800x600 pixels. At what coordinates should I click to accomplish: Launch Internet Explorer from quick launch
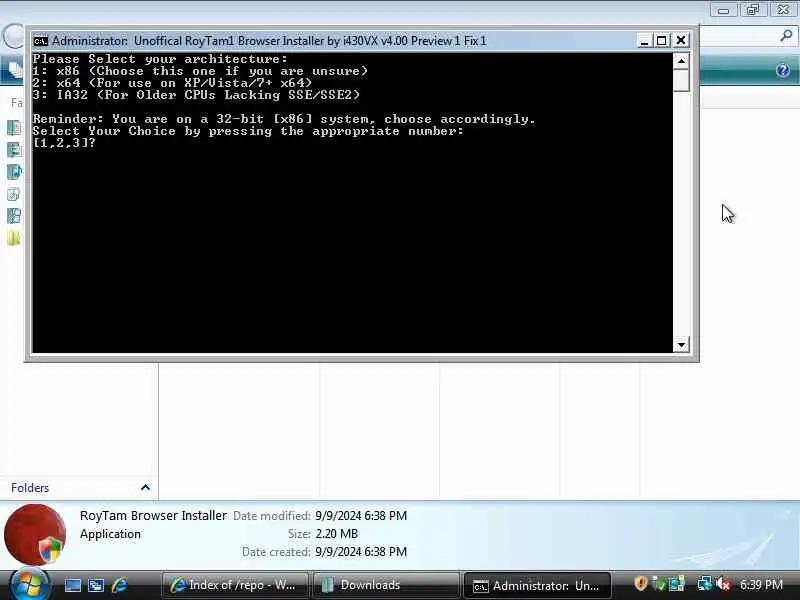tap(119, 585)
